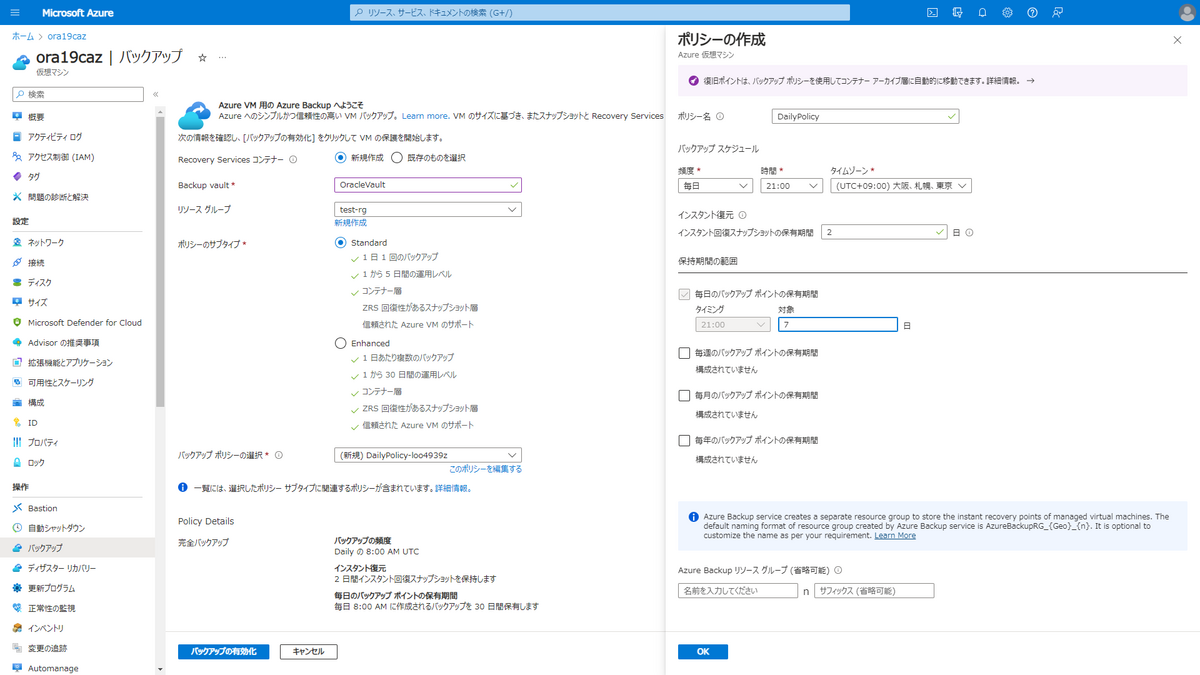
Task: Show info icon next to ポリシー名
Action: [720, 117]
